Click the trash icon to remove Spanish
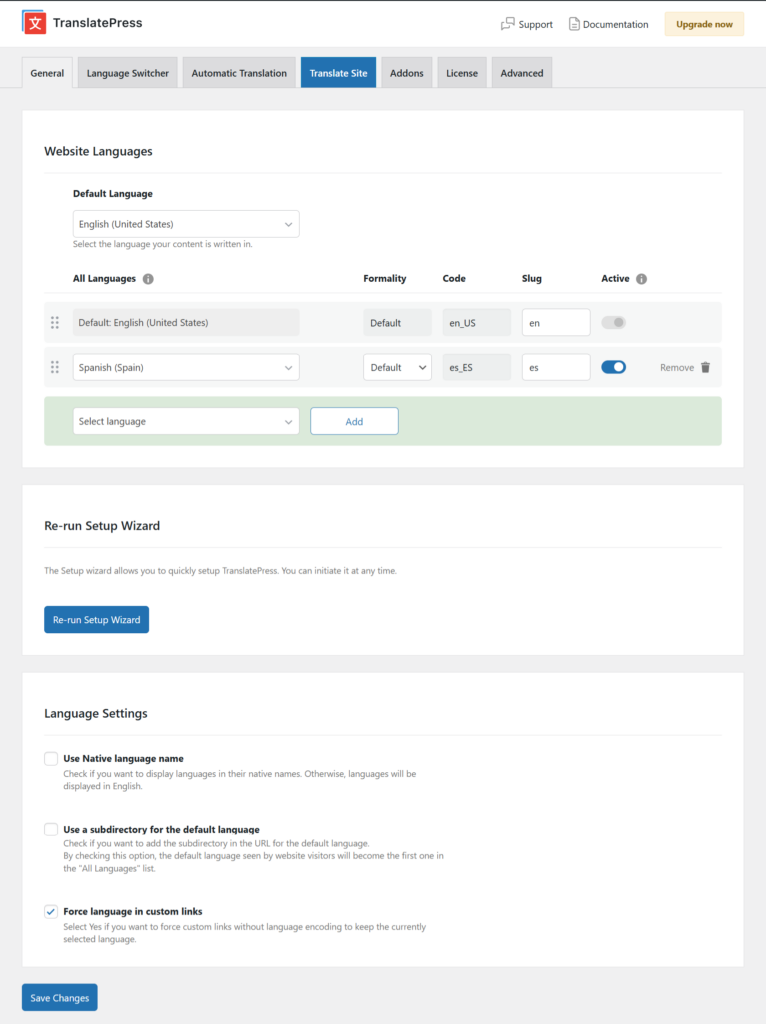This screenshot has height=1024, width=766. click(x=705, y=367)
